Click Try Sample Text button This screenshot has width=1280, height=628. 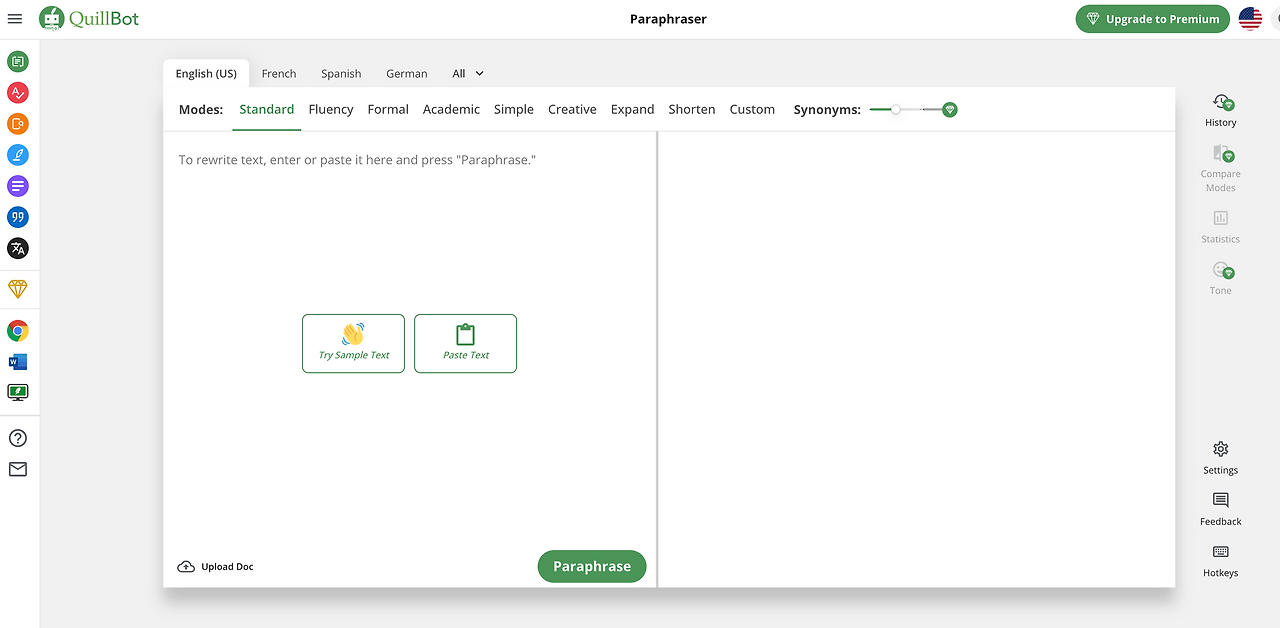353,343
